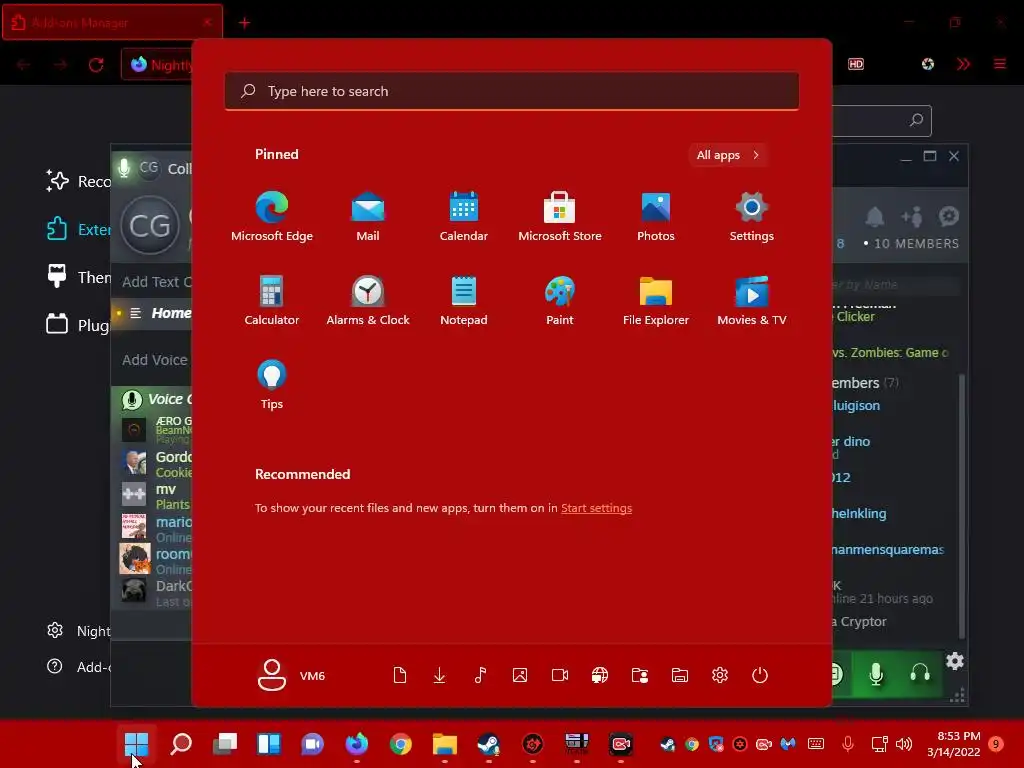Click the CG group avatar
Viewport: 1024px width, 768px height.
150,226
